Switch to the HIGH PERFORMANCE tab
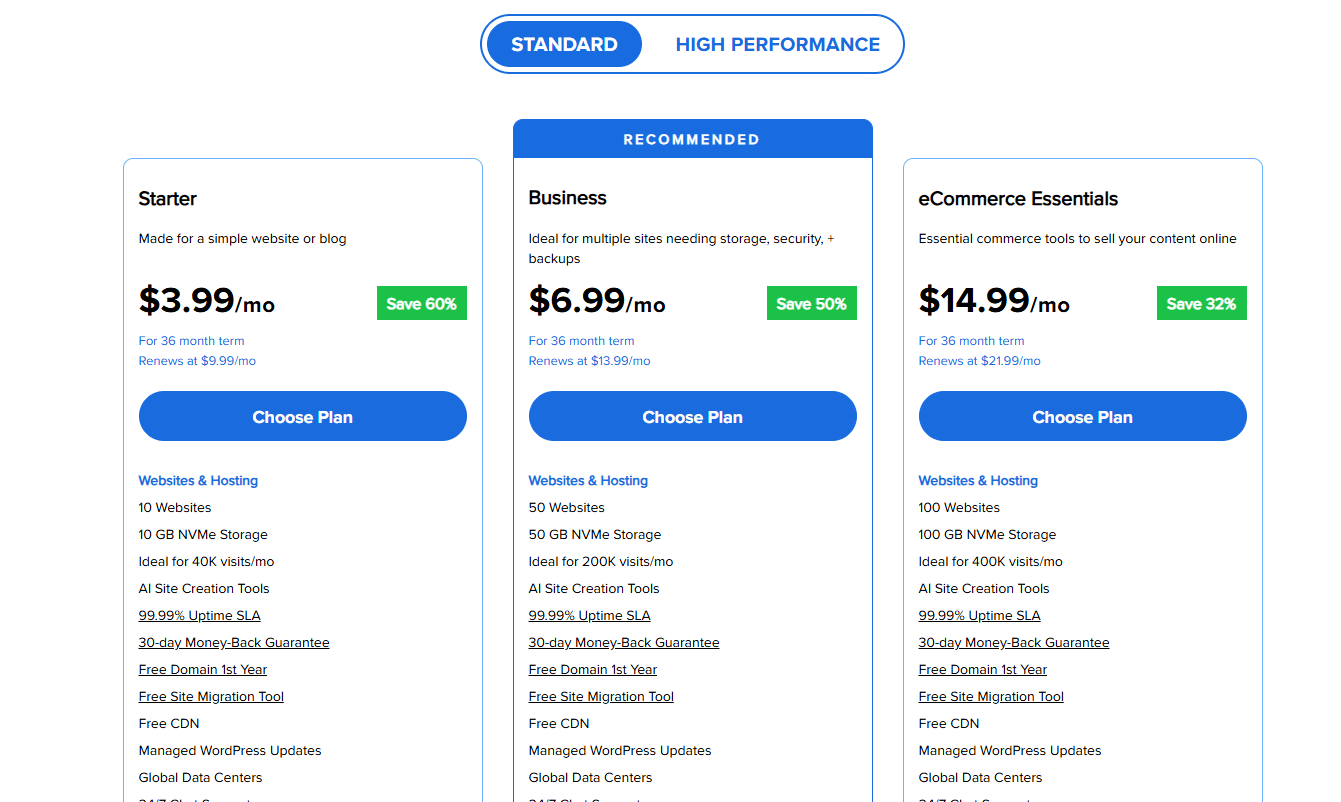The width and height of the screenshot is (1341, 802). (778, 44)
